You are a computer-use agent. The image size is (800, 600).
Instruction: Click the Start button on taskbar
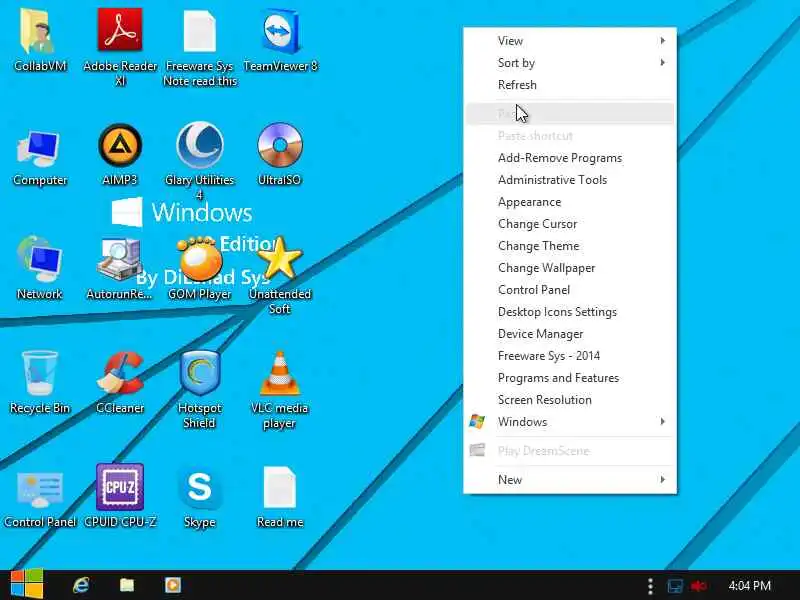27,585
